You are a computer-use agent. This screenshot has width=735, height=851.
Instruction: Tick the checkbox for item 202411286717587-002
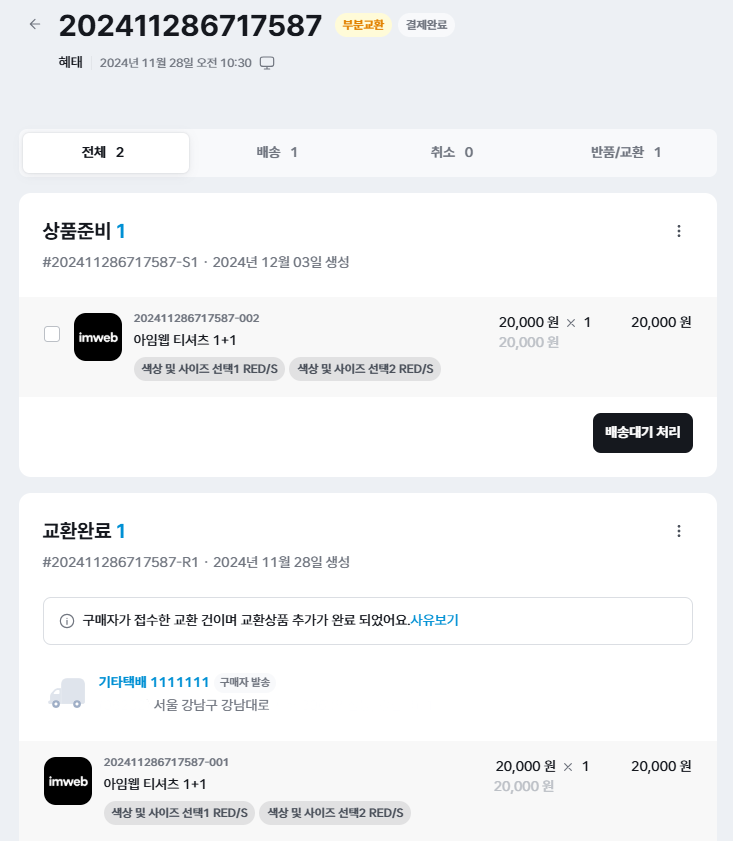click(x=52, y=334)
